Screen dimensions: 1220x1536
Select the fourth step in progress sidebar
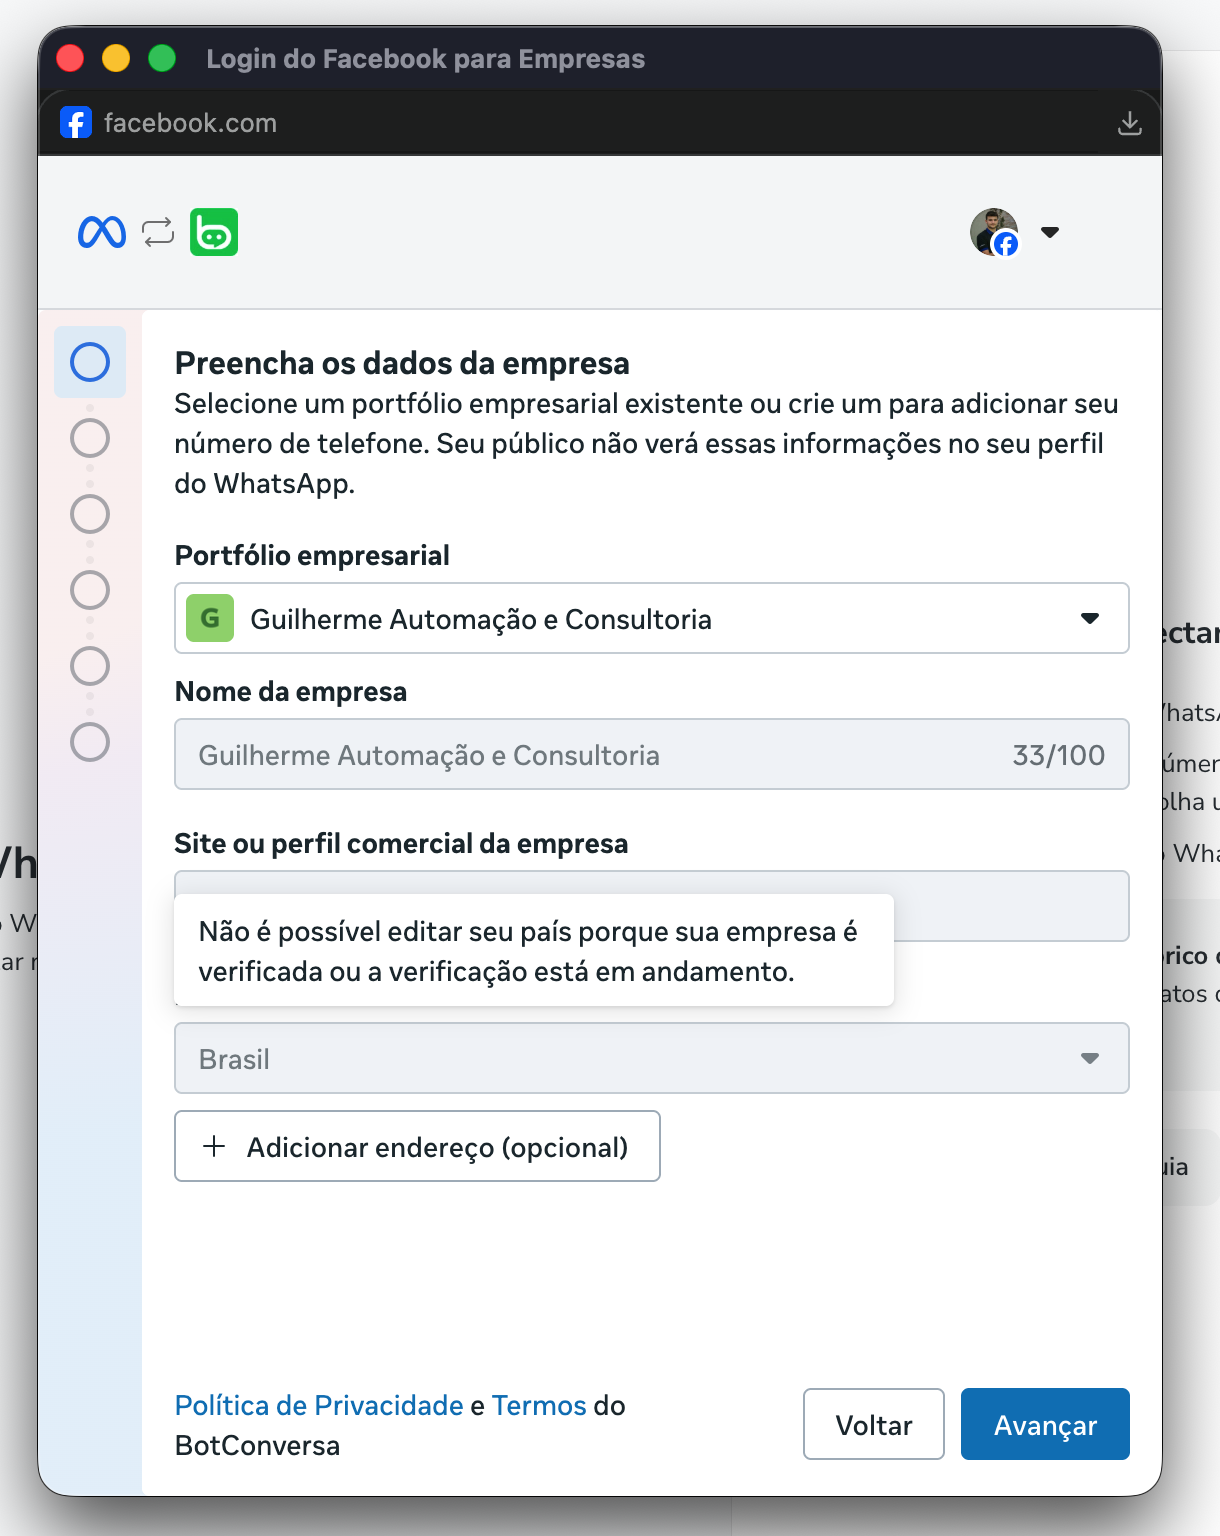(90, 590)
